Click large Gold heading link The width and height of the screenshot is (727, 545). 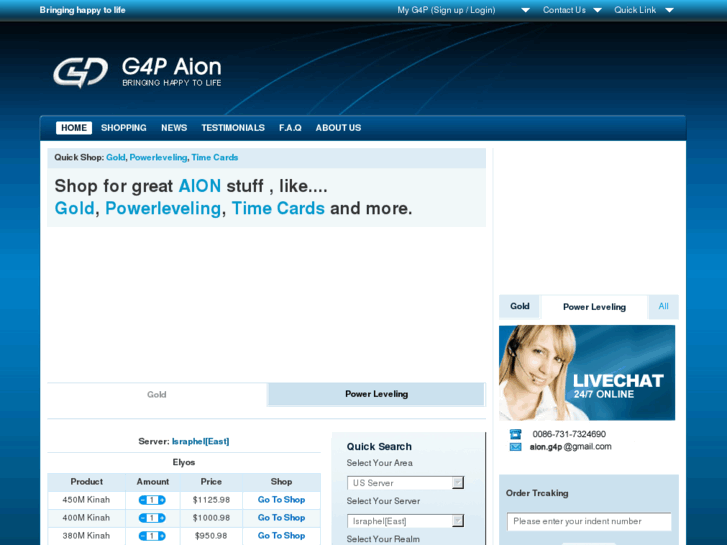click(x=74, y=208)
